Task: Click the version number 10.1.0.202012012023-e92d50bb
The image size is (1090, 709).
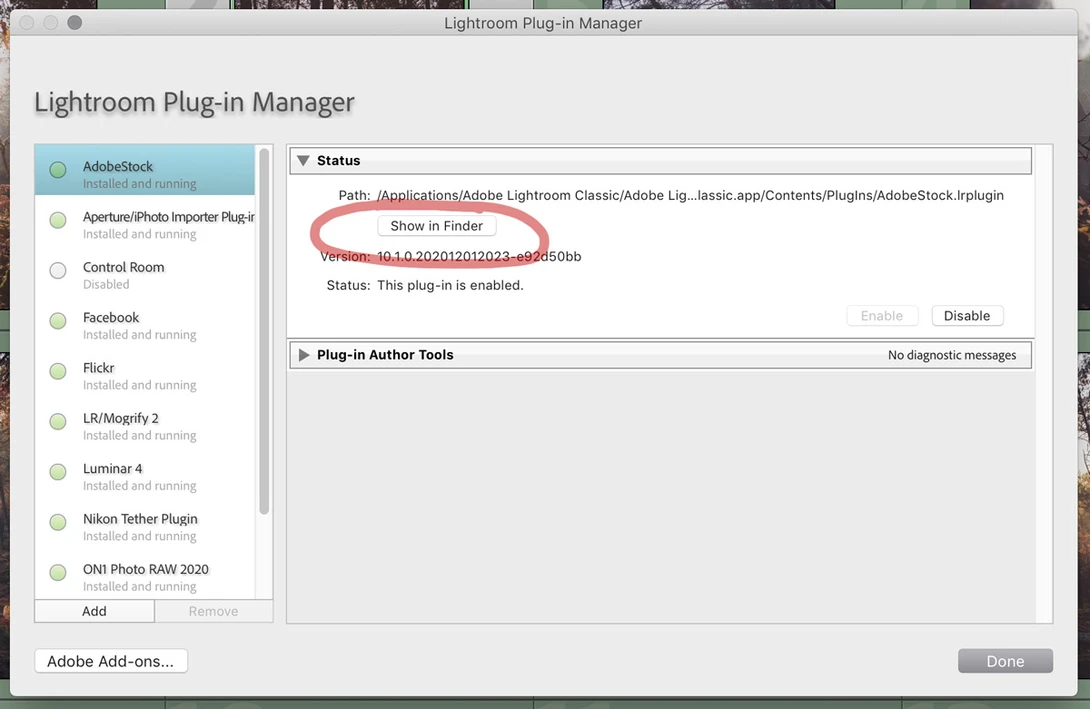Action: (x=479, y=256)
